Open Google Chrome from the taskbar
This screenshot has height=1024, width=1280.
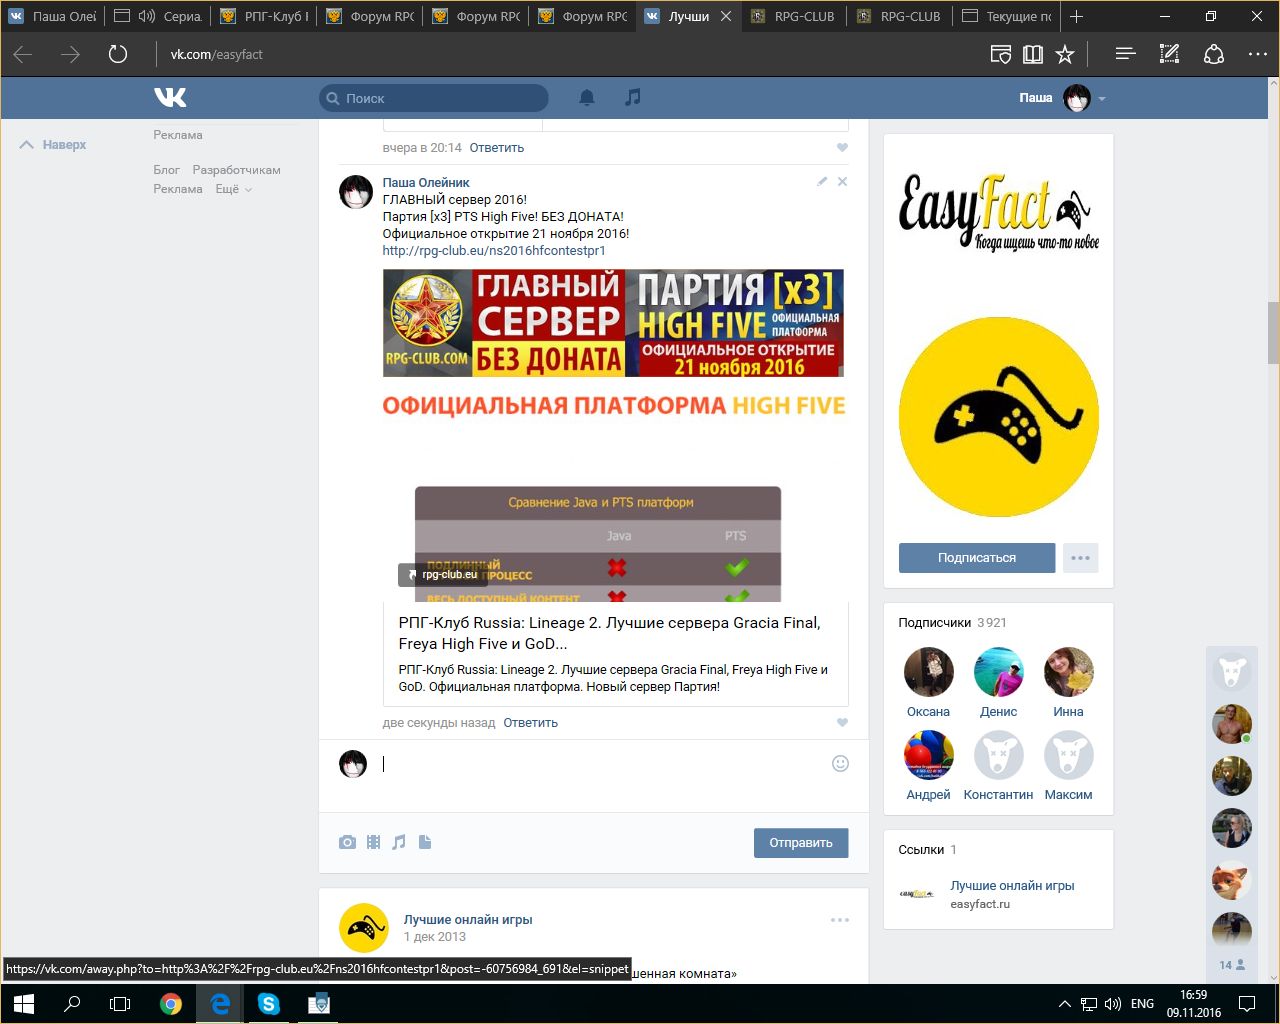pyautogui.click(x=171, y=1004)
